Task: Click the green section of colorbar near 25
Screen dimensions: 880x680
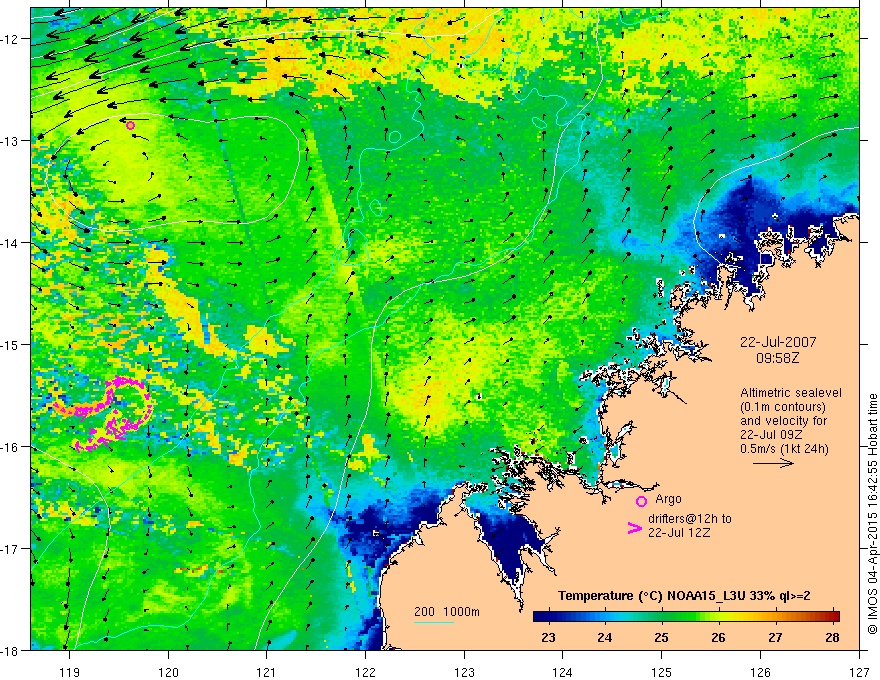Action: [662, 616]
